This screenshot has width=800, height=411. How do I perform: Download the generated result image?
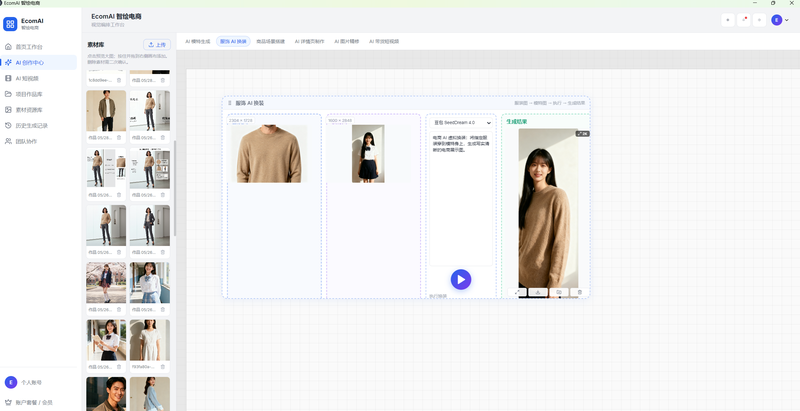coord(538,292)
